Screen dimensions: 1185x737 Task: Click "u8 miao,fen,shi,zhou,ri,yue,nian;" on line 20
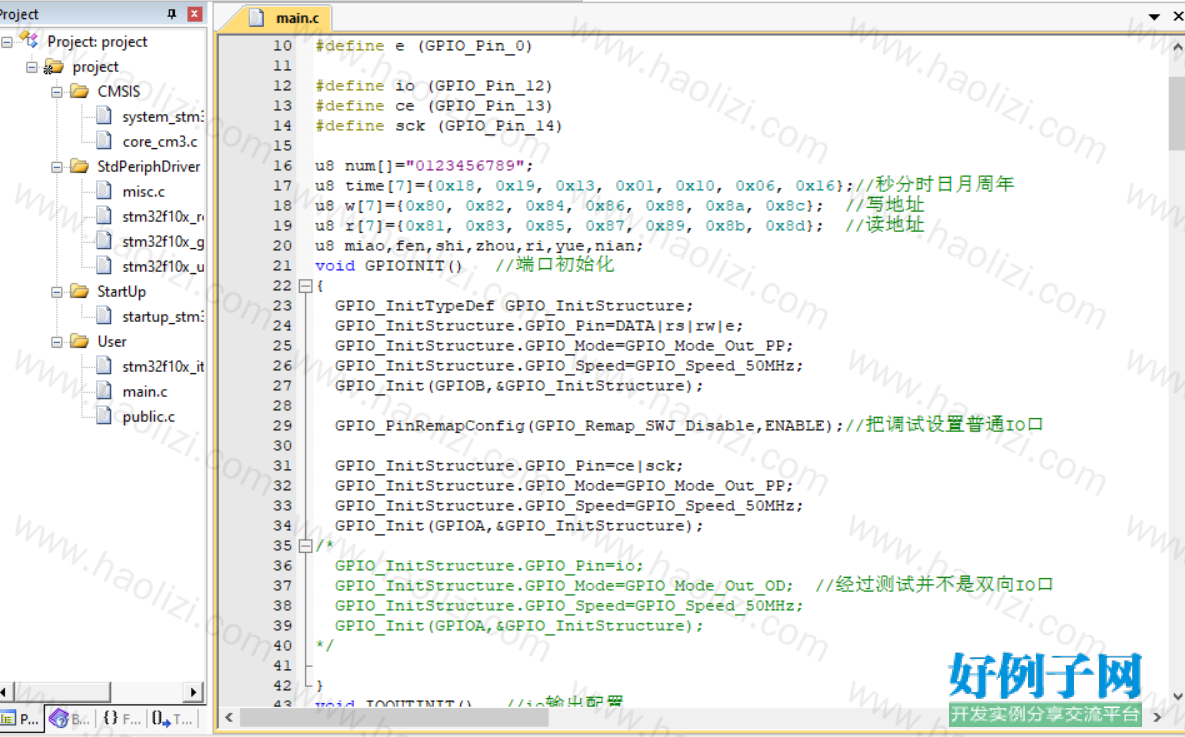[x=478, y=246]
